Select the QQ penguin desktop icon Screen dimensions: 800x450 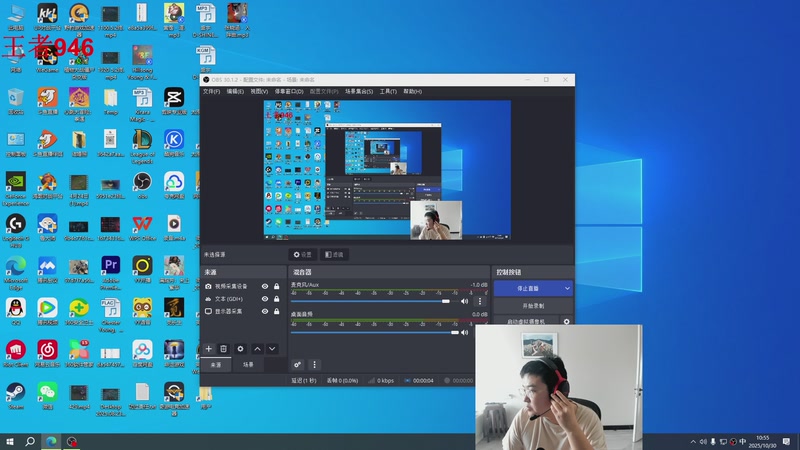pos(16,312)
